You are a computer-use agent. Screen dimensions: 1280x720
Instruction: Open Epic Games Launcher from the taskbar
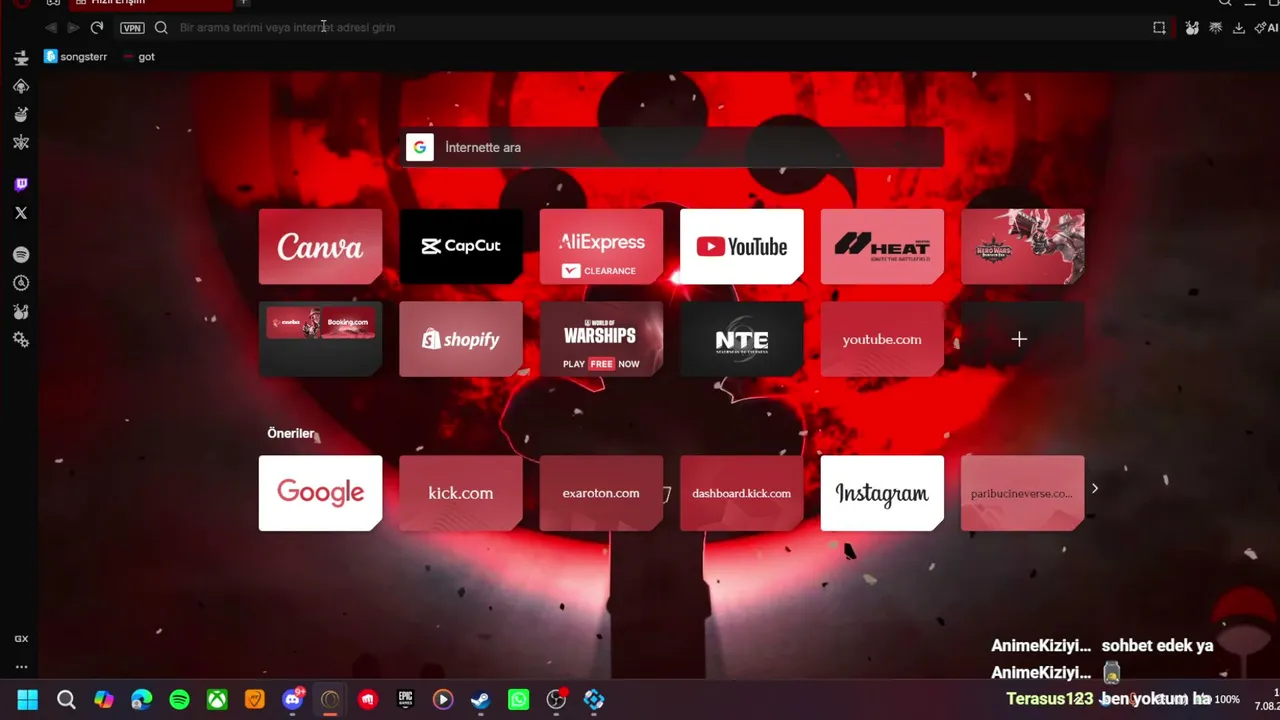pos(405,700)
